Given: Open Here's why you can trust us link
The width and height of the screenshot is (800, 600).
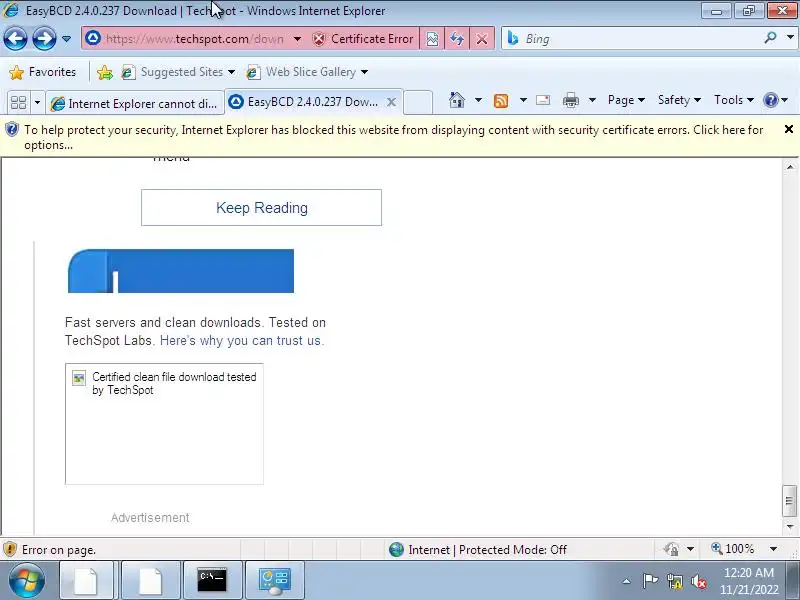Looking at the screenshot, I should 242,340.
